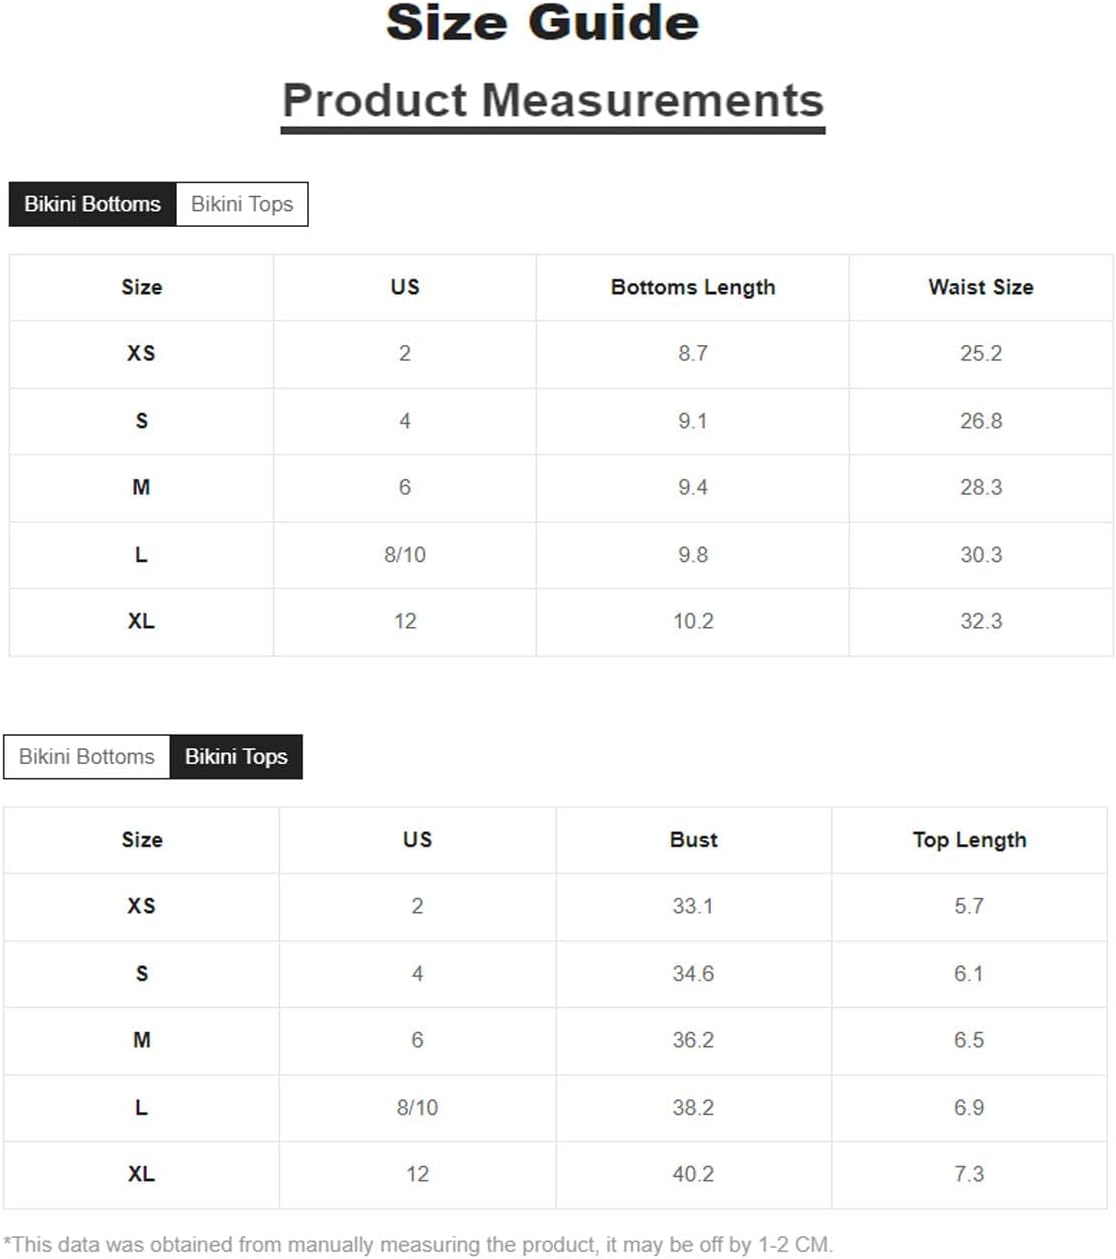1116x1259 pixels.
Task: Select bottoms length value 10.2
Action: [693, 622]
